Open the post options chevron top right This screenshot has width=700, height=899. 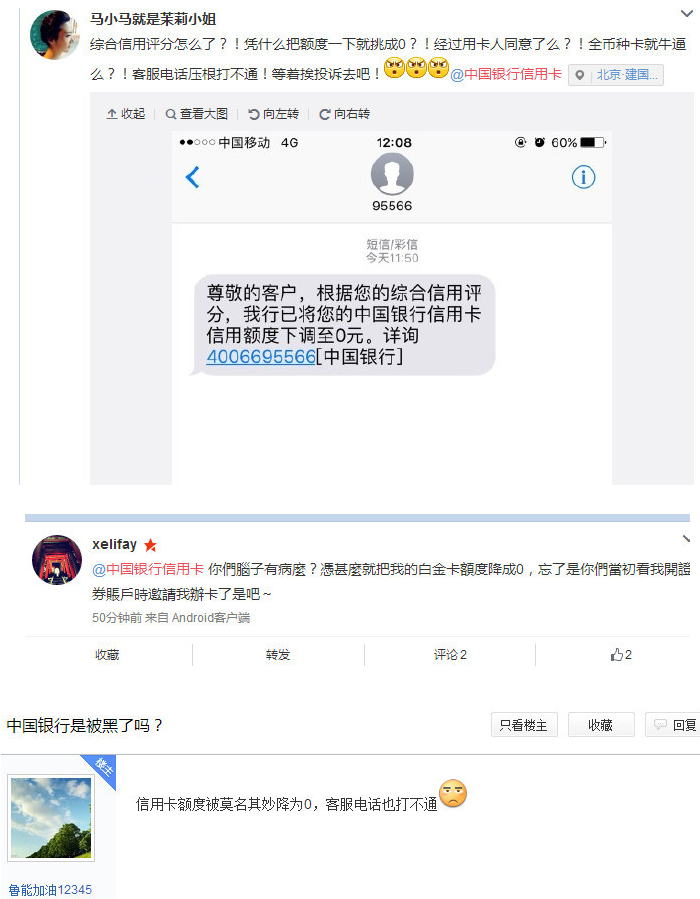coord(686,13)
